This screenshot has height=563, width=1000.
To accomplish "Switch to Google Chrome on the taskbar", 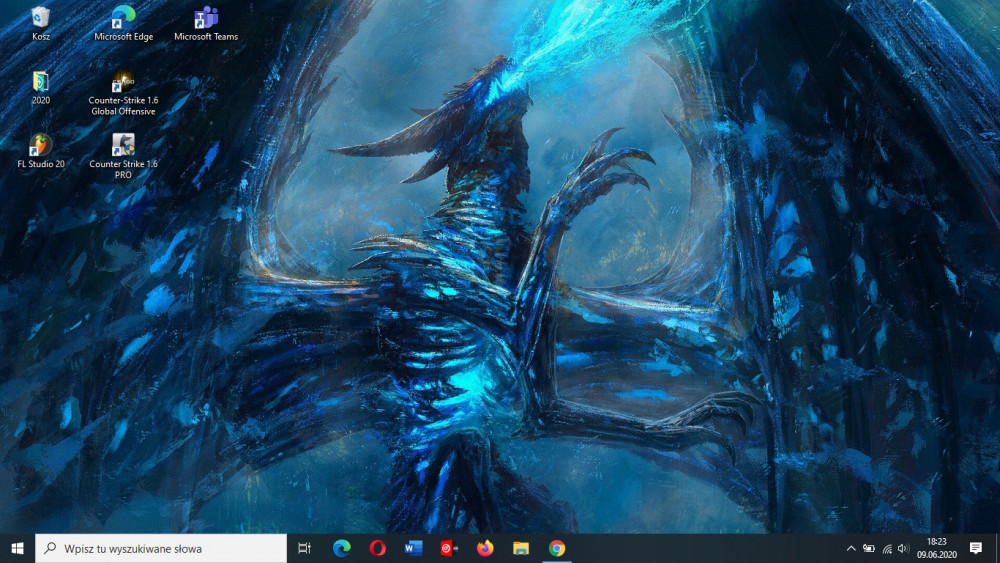I will tap(557, 548).
